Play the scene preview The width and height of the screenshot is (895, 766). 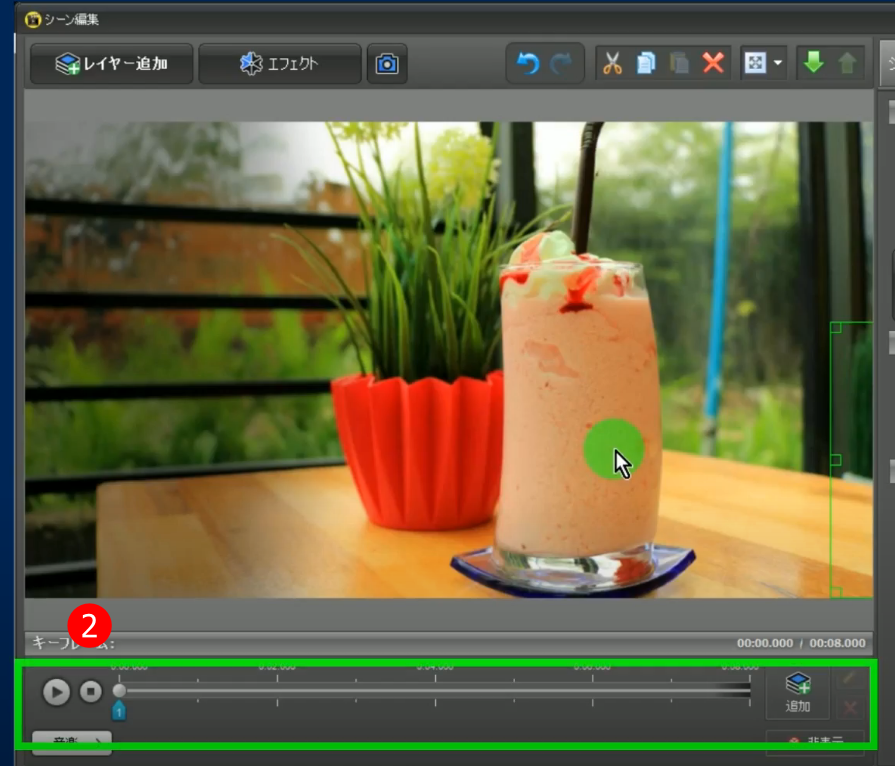(x=56, y=691)
